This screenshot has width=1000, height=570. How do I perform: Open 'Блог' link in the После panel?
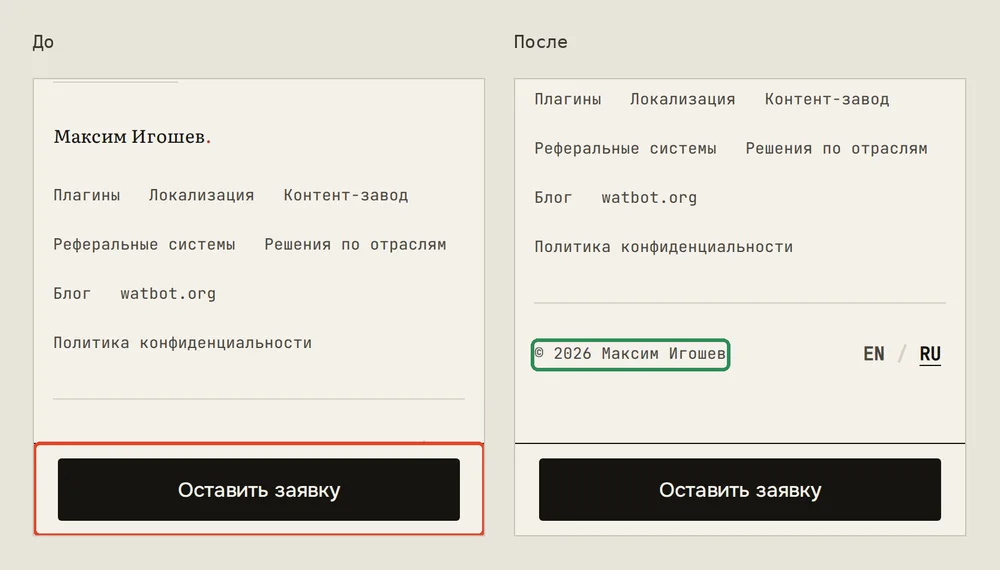[x=554, y=198]
